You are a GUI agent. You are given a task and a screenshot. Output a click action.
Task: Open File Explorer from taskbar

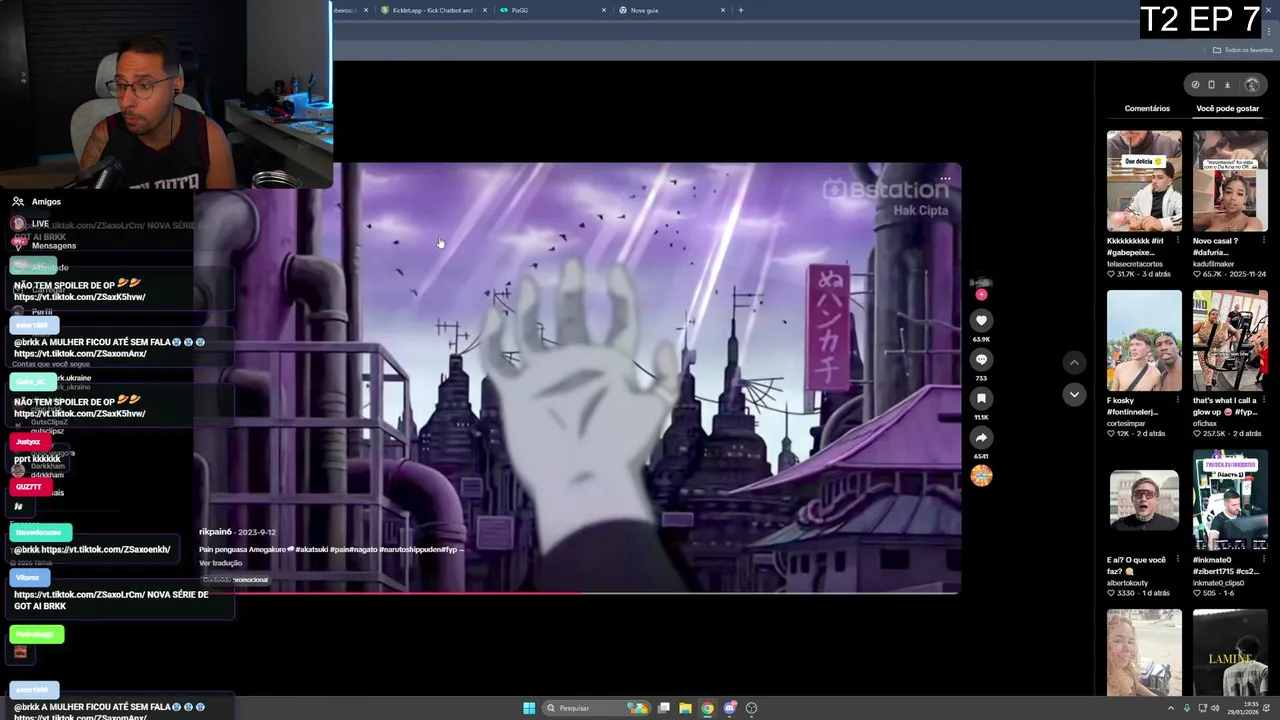coord(685,708)
